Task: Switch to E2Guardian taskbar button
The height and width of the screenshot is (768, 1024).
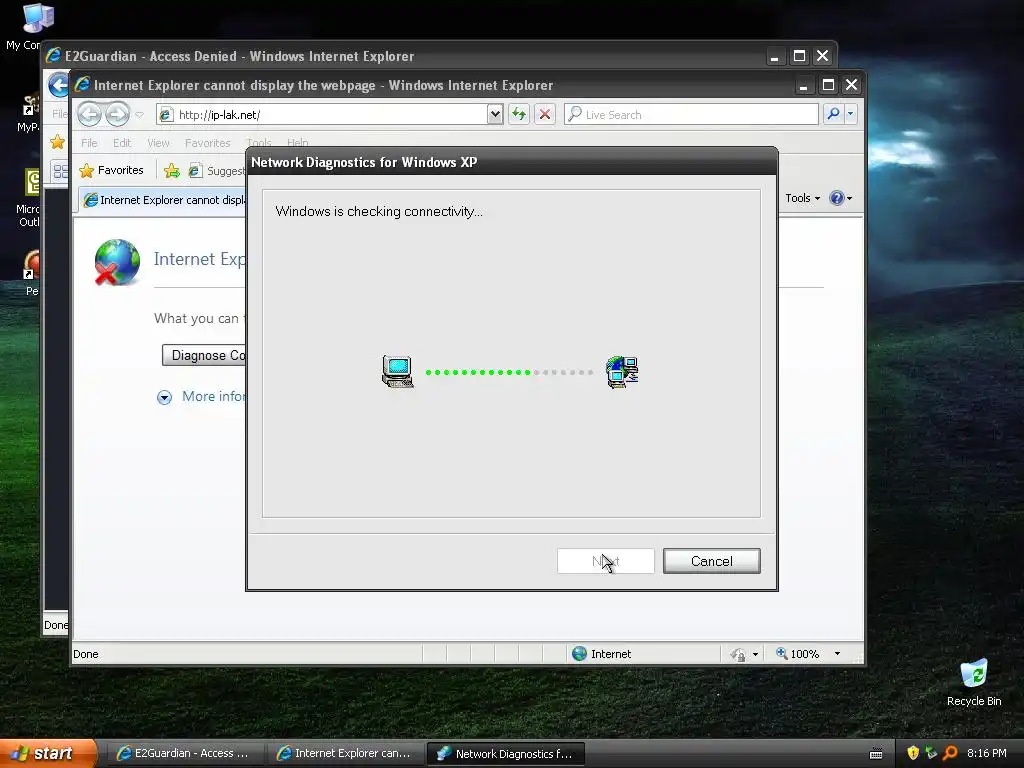Action: tap(184, 753)
